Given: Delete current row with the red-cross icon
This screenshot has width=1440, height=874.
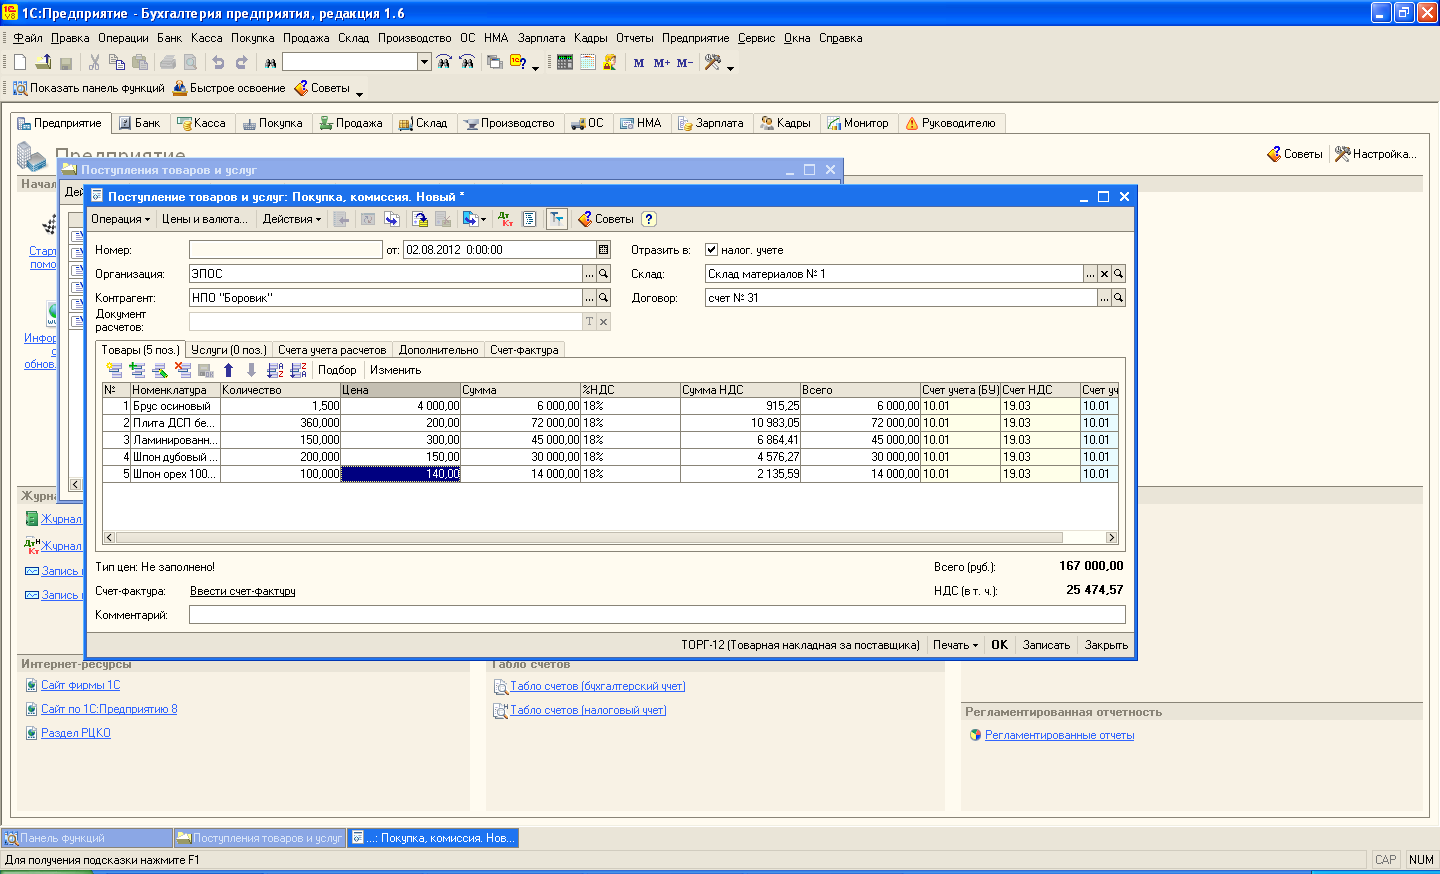Looking at the screenshot, I should 183,370.
